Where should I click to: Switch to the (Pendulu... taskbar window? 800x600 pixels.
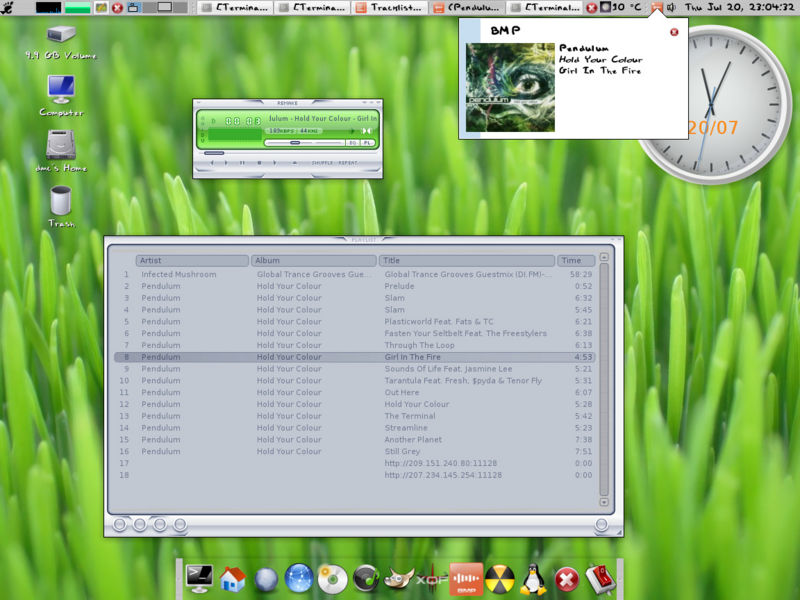[x=467, y=7]
